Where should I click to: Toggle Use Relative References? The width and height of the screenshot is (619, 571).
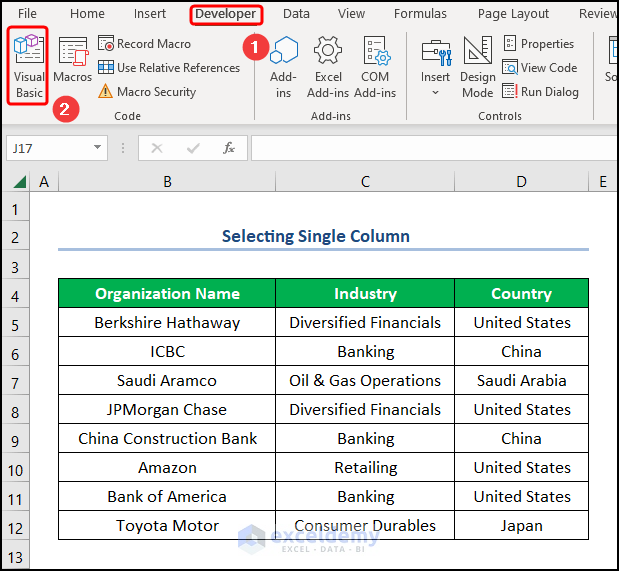(168, 68)
